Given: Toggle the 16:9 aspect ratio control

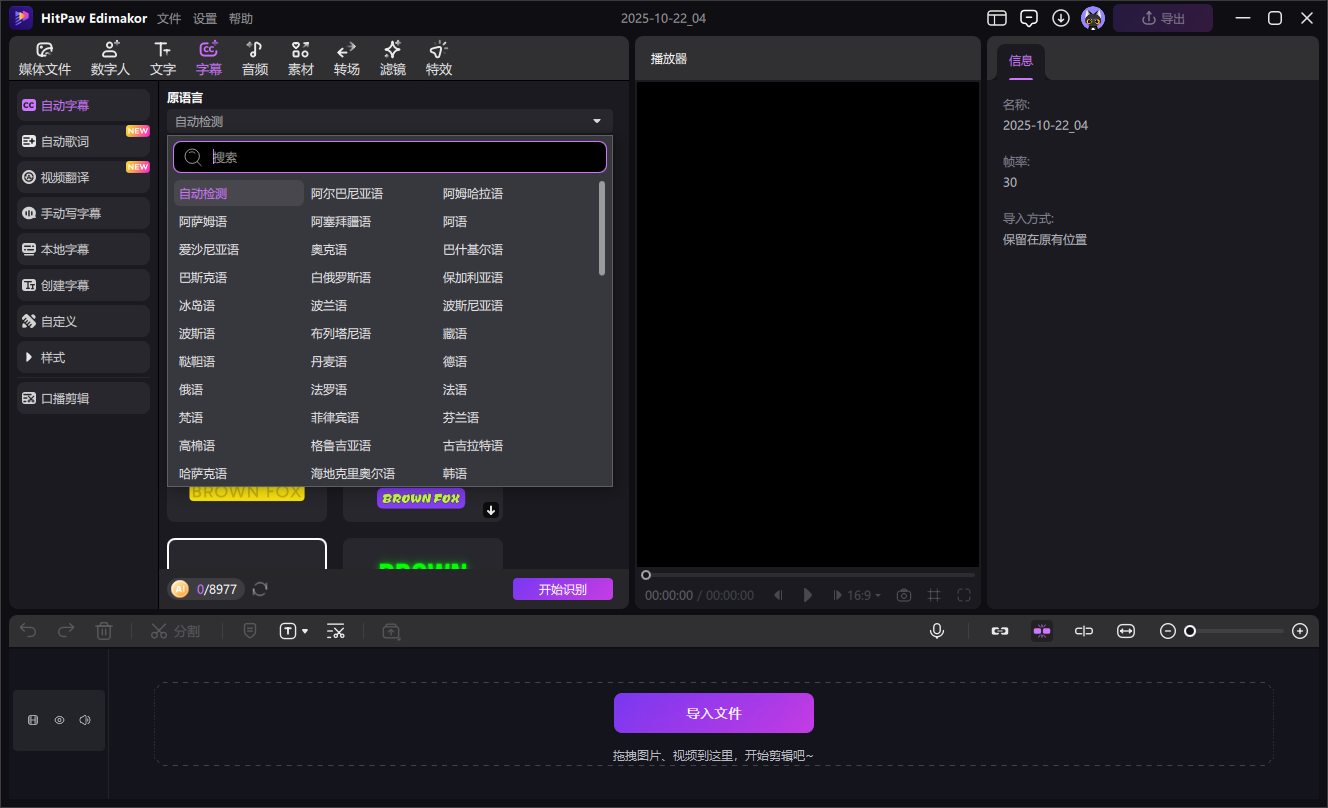Looking at the screenshot, I should (x=856, y=594).
